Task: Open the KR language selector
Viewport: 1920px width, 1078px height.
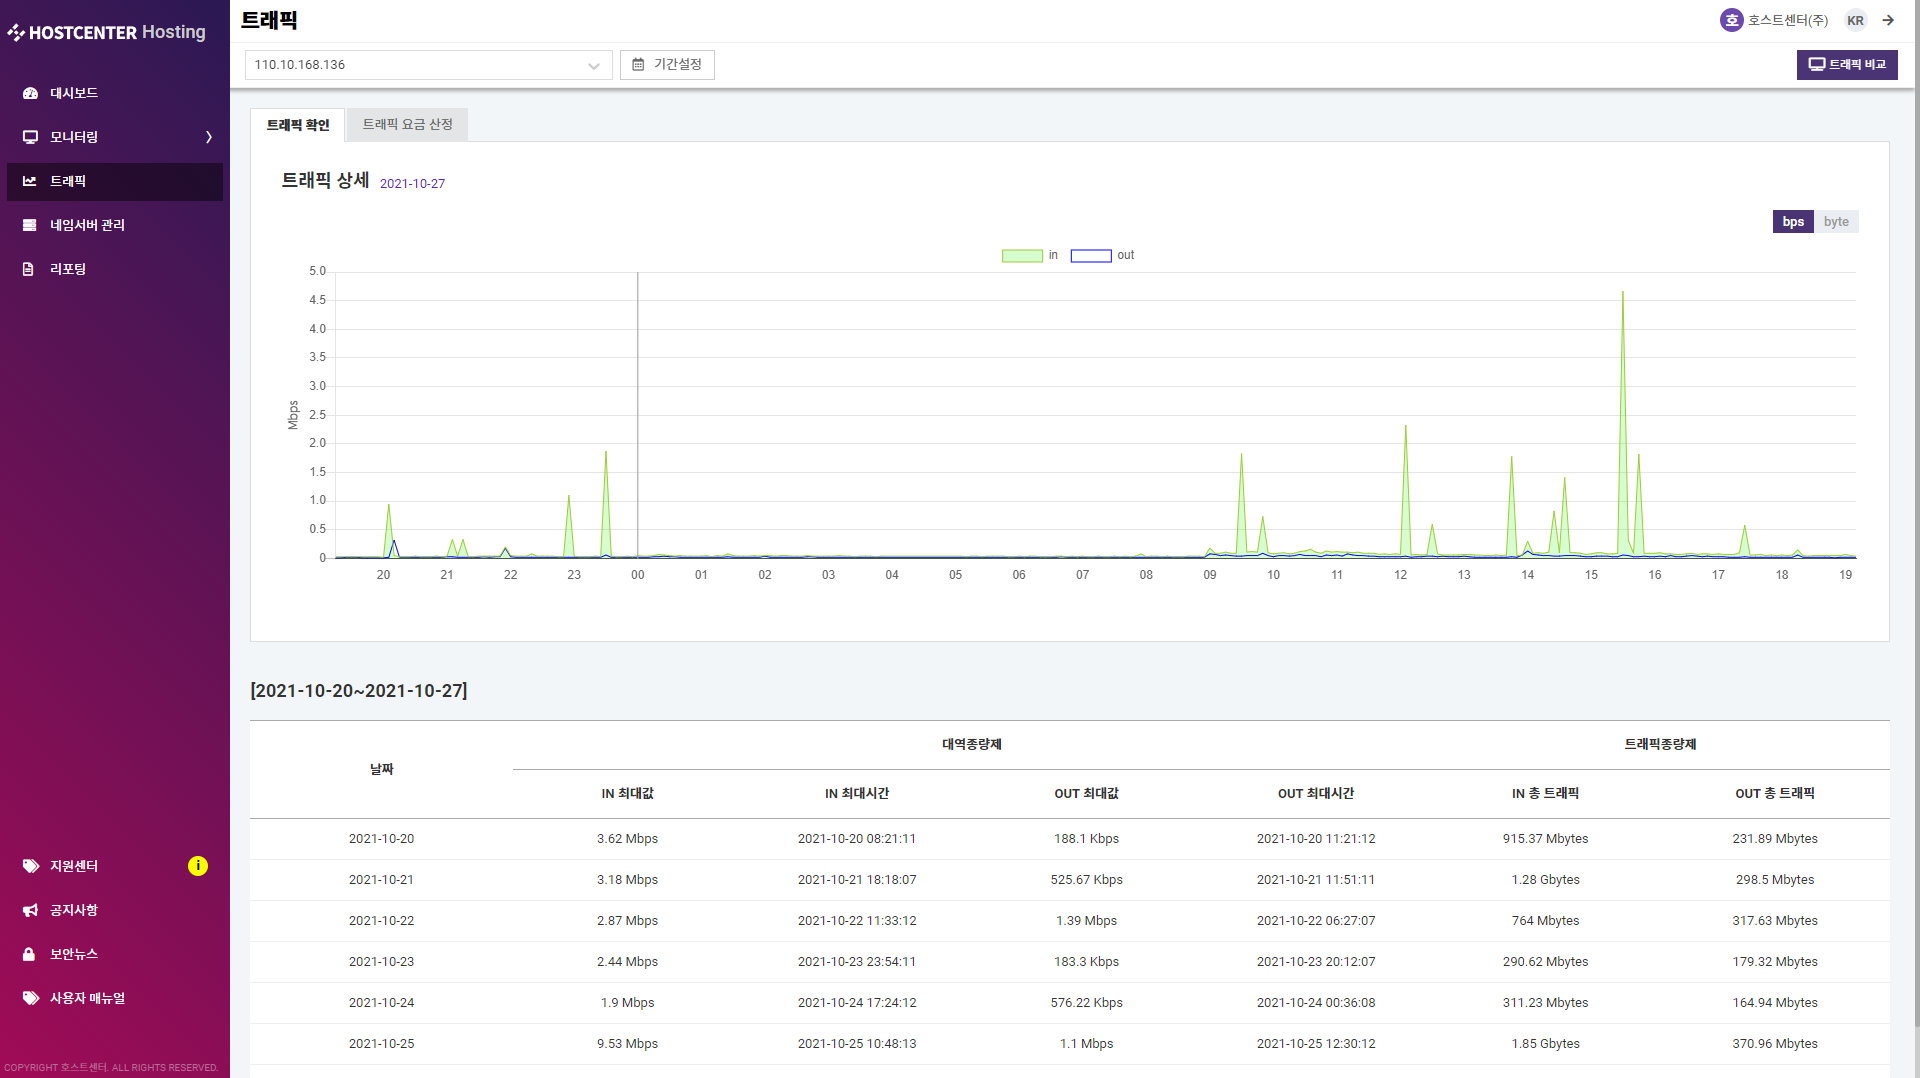Action: point(1855,20)
